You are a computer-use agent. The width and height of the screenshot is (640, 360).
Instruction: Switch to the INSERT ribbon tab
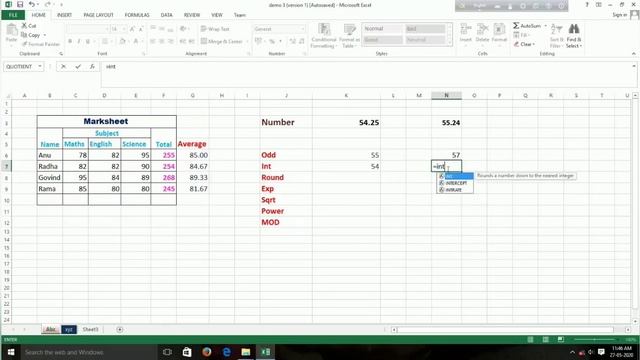point(64,15)
